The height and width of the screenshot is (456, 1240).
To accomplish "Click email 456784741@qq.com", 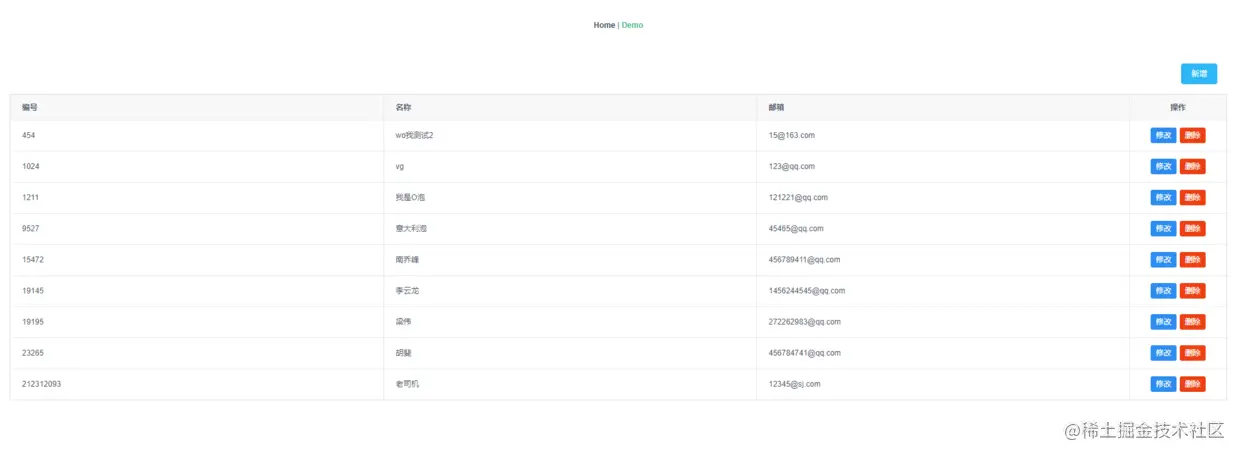I will pos(804,352).
